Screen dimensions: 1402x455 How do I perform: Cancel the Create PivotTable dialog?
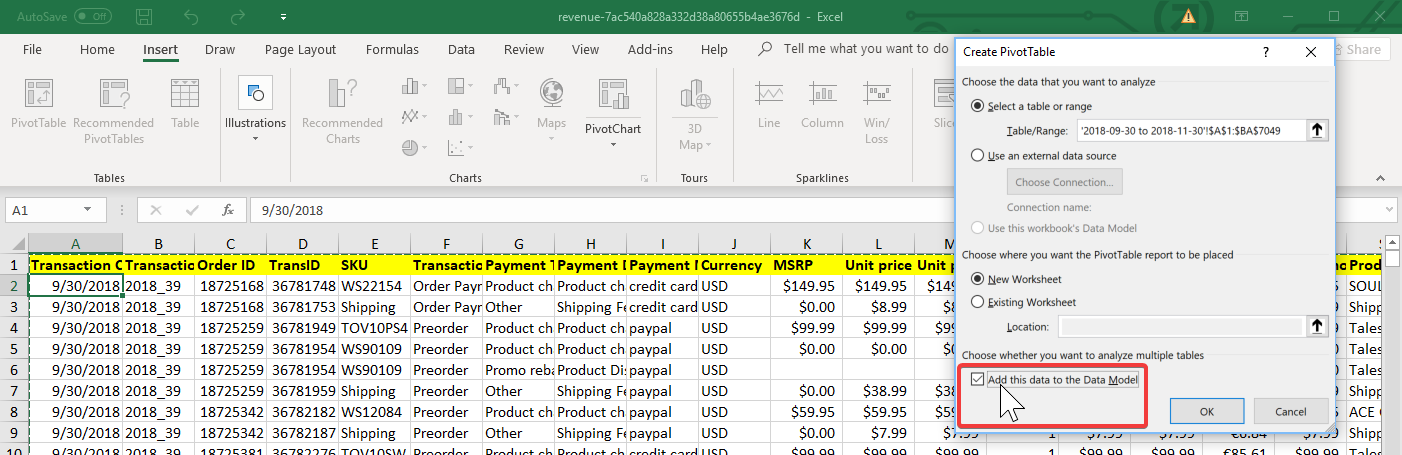coord(1289,411)
